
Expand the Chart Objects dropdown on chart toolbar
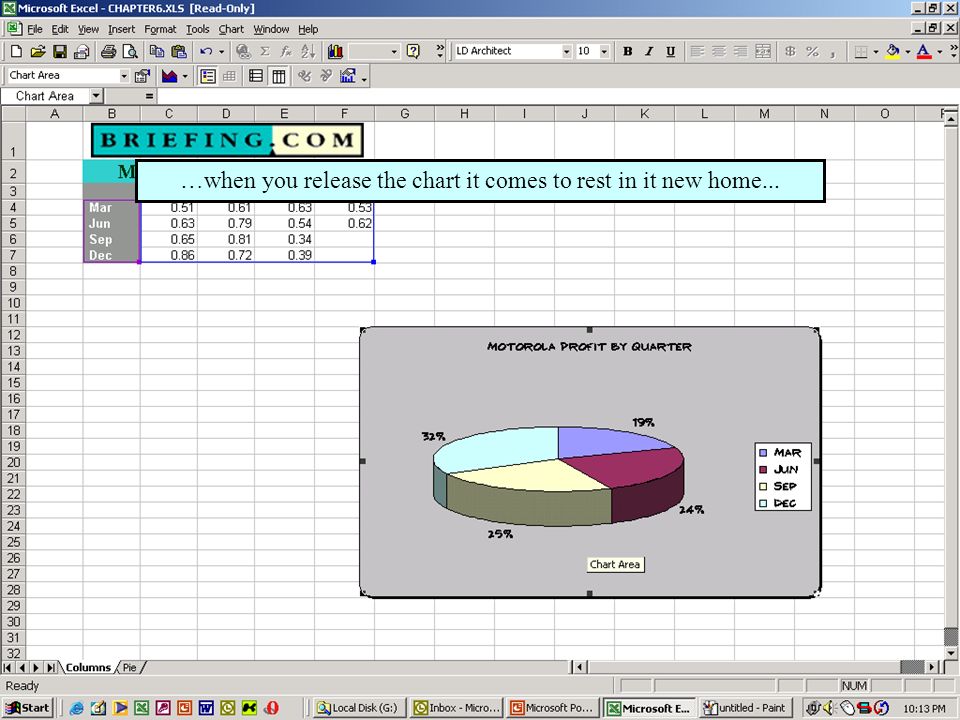[x=124, y=76]
